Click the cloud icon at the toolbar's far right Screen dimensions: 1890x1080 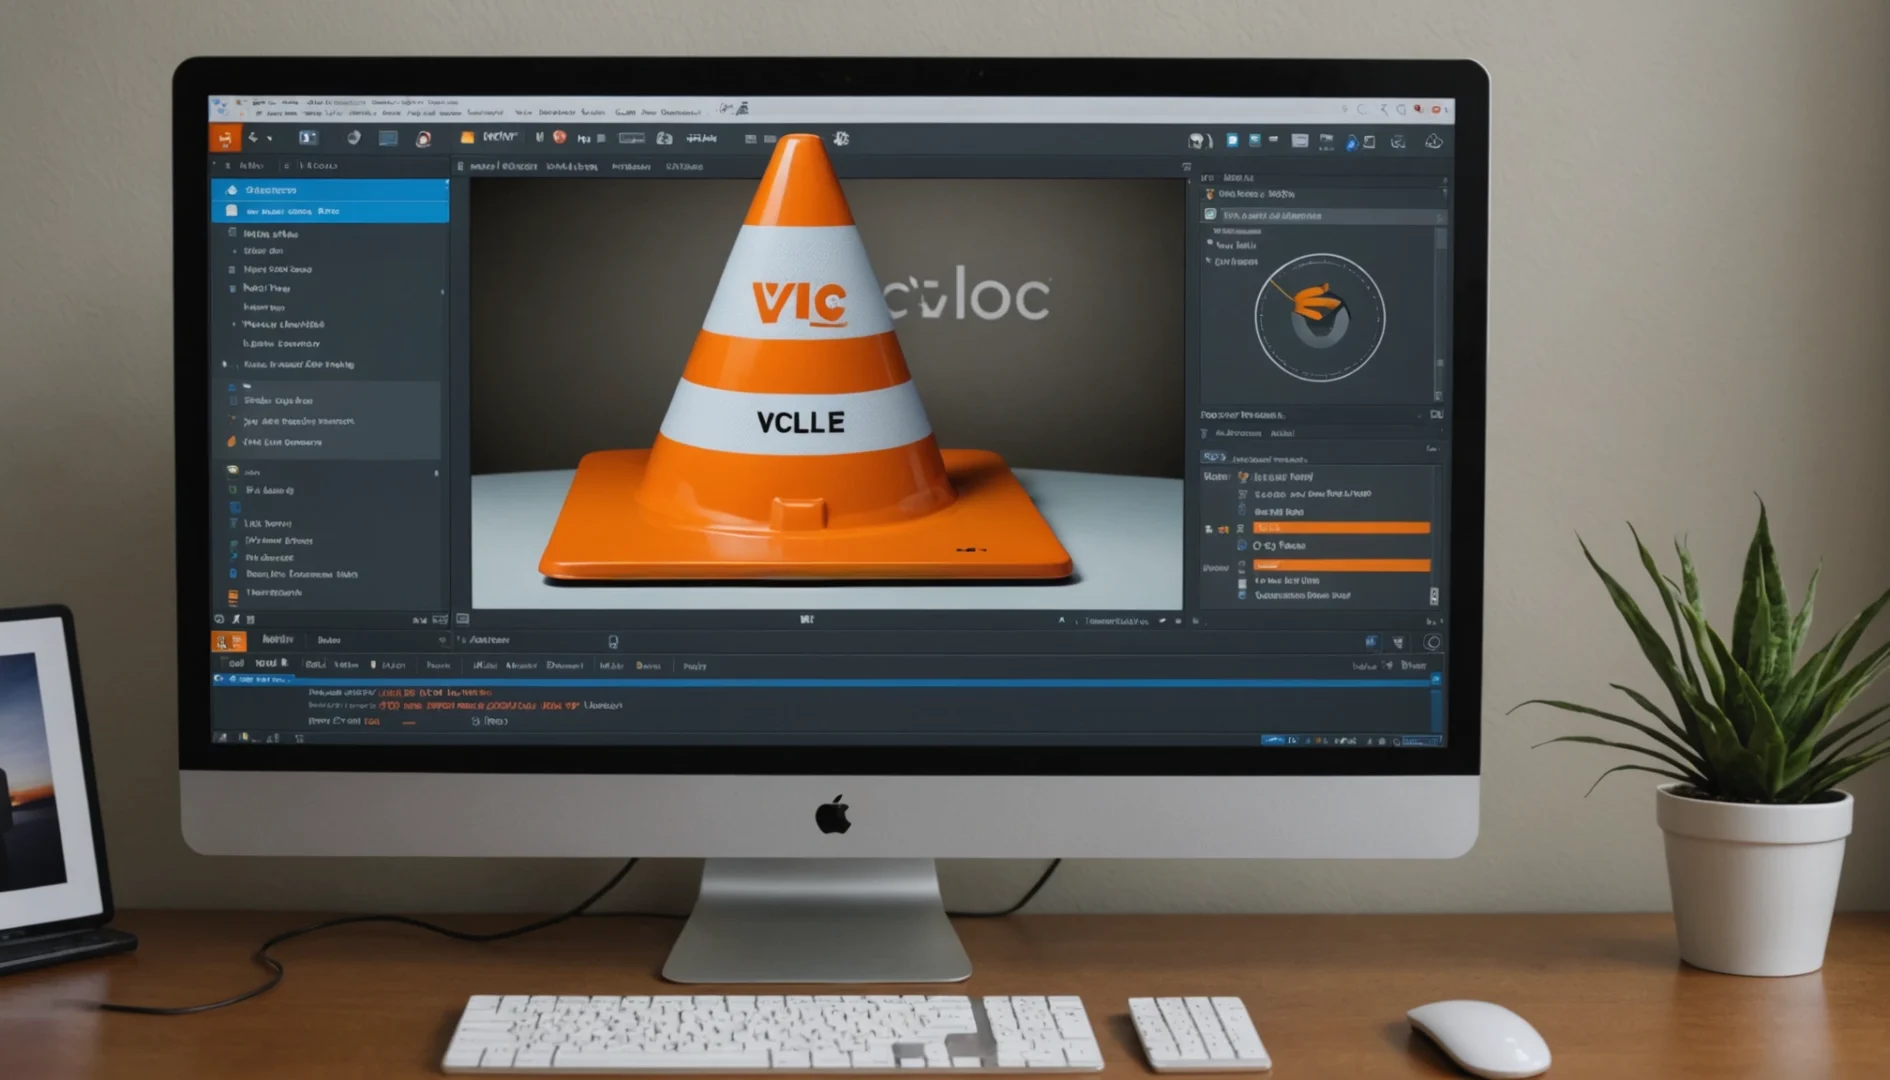pyautogui.click(x=1434, y=141)
